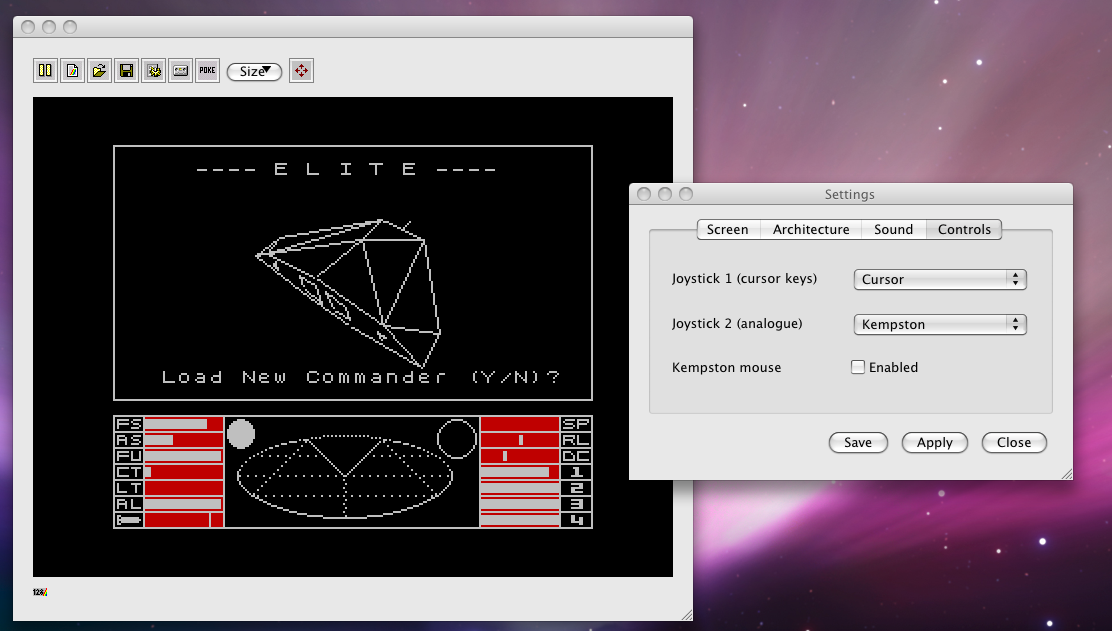1112x631 pixels.
Task: Open the POKE tool in the toolbar
Action: click(x=207, y=71)
